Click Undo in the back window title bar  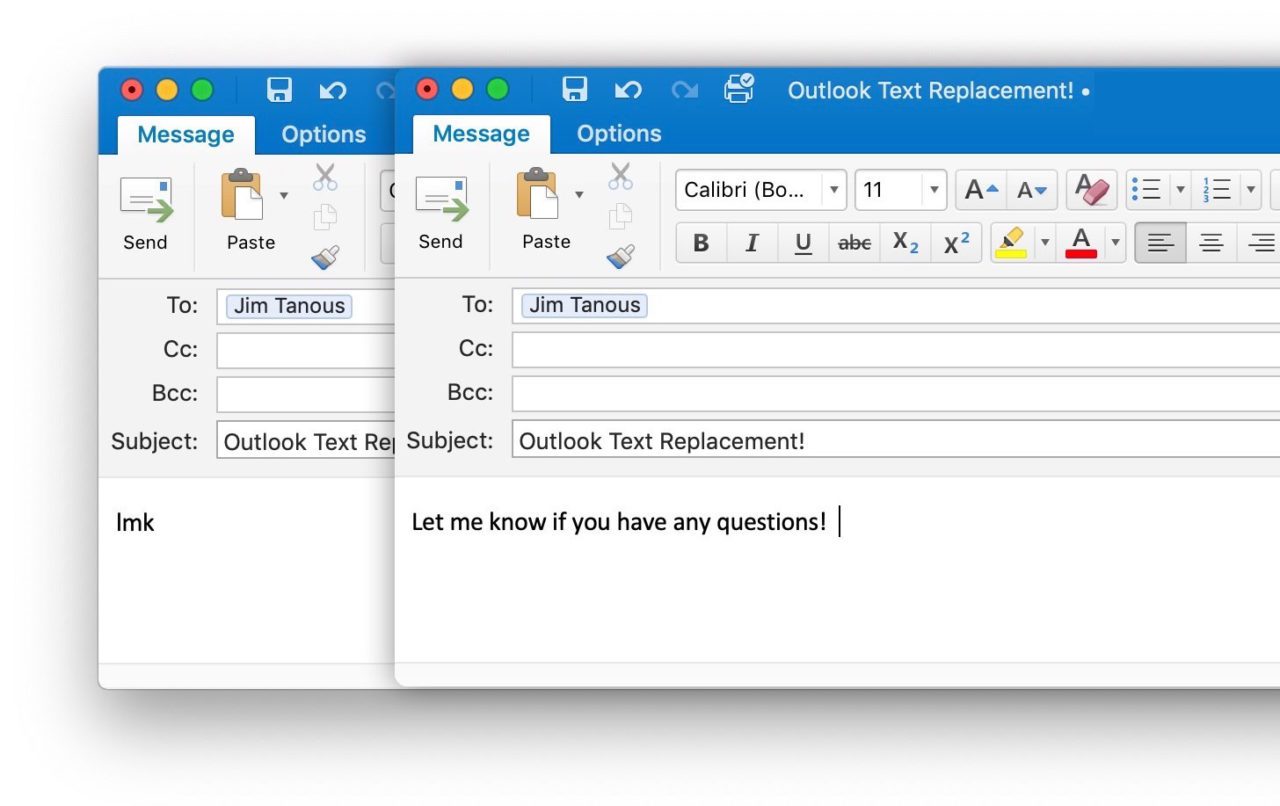(333, 91)
